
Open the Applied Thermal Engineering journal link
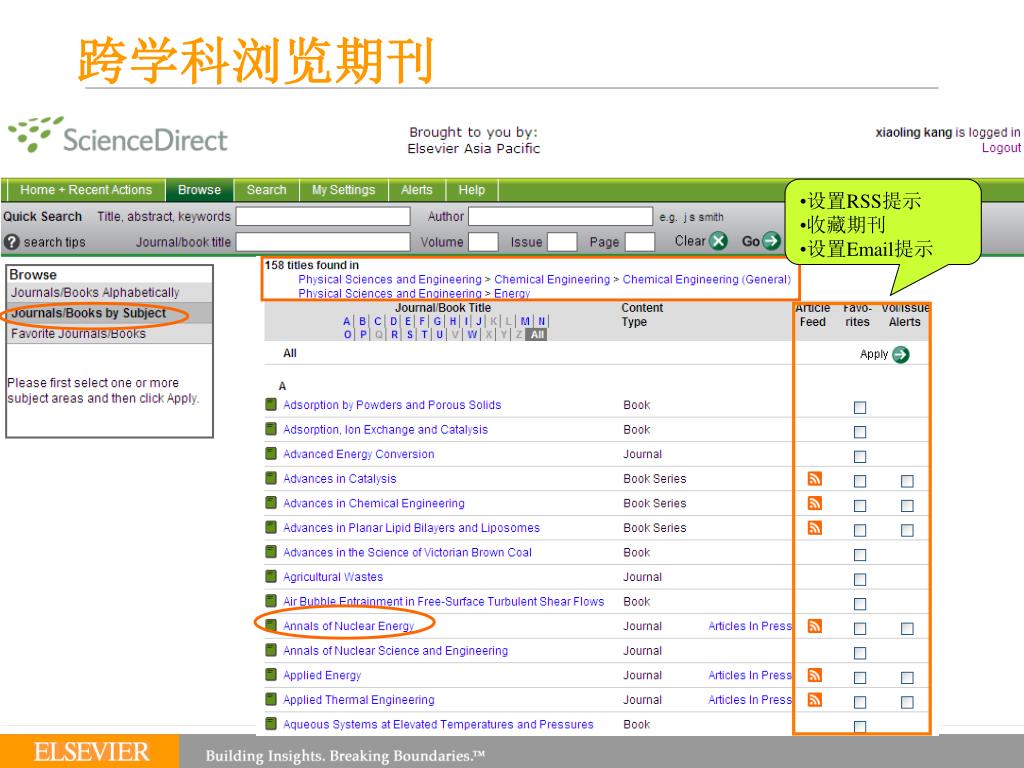[359, 700]
